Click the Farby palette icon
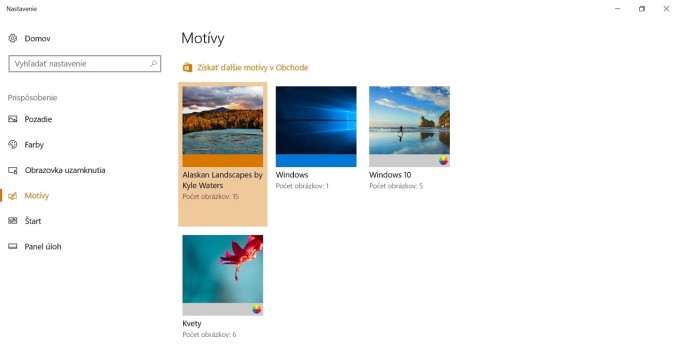The width and height of the screenshot is (679, 361). [13, 145]
